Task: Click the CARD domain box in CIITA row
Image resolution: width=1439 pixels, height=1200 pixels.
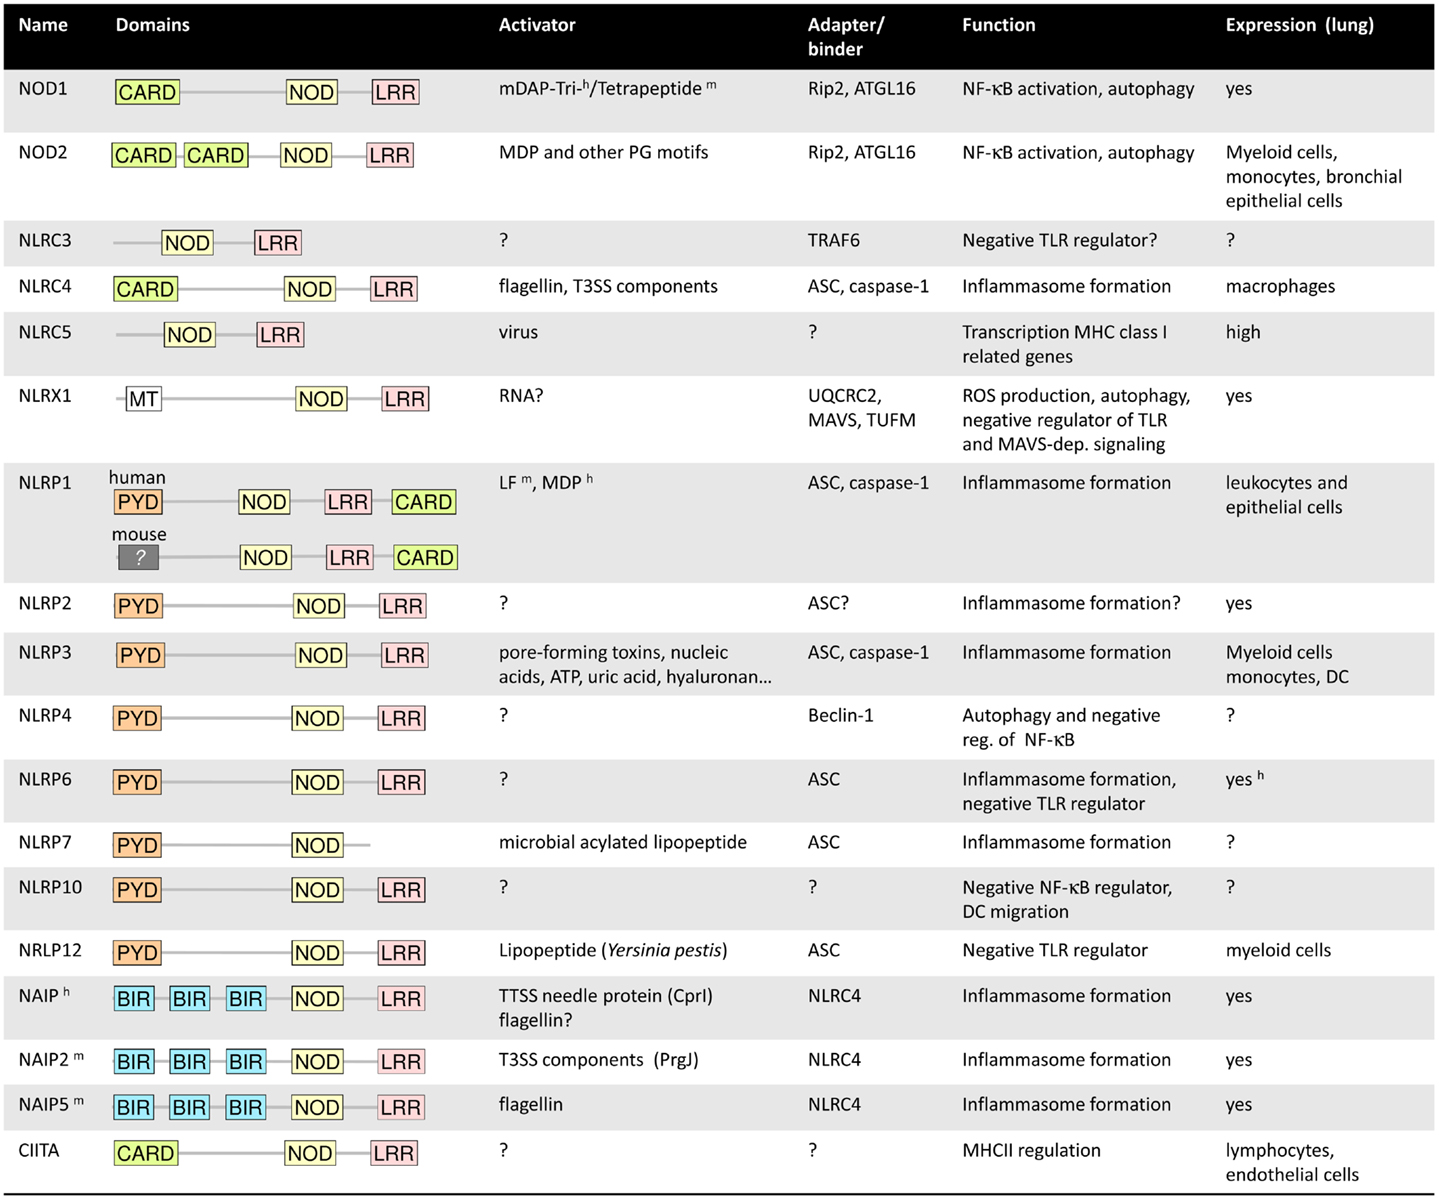Action: 145,1153
